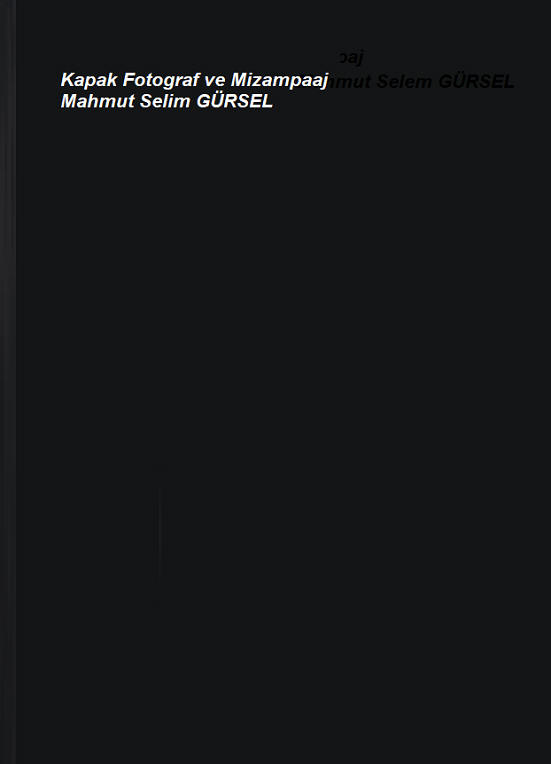The image size is (551, 764).
Task: Click the dark partial "aj" text fragment
Action: [x=351, y=58]
